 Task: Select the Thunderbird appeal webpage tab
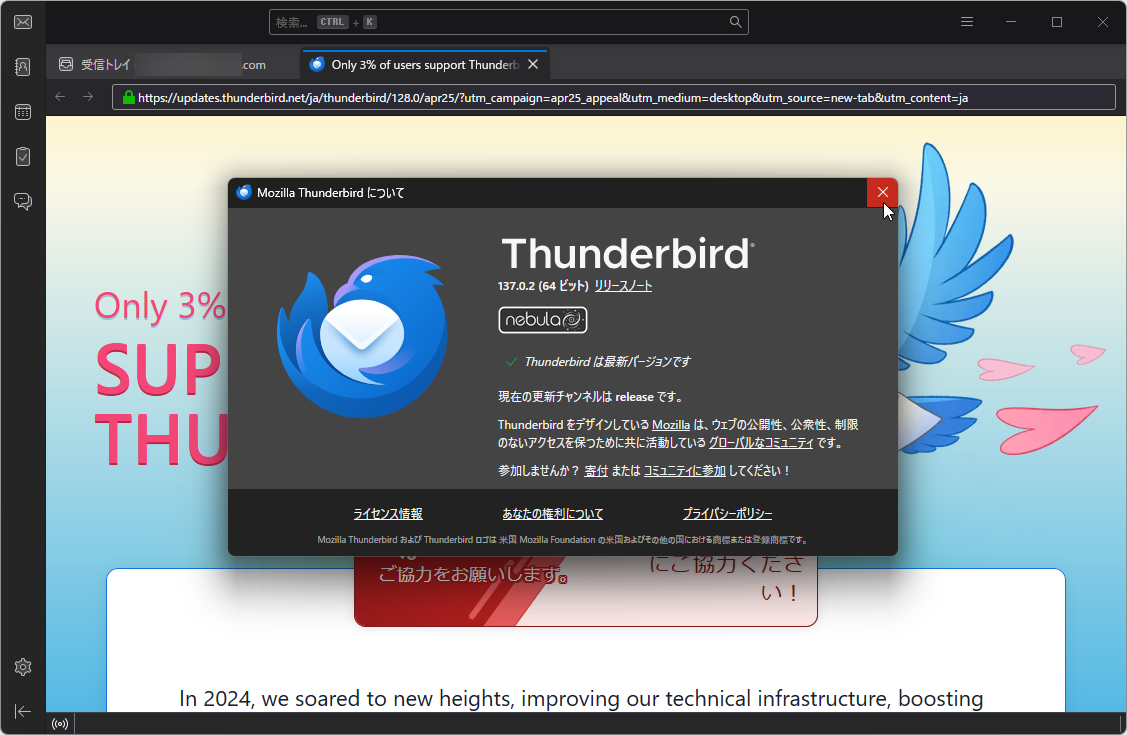(x=420, y=63)
